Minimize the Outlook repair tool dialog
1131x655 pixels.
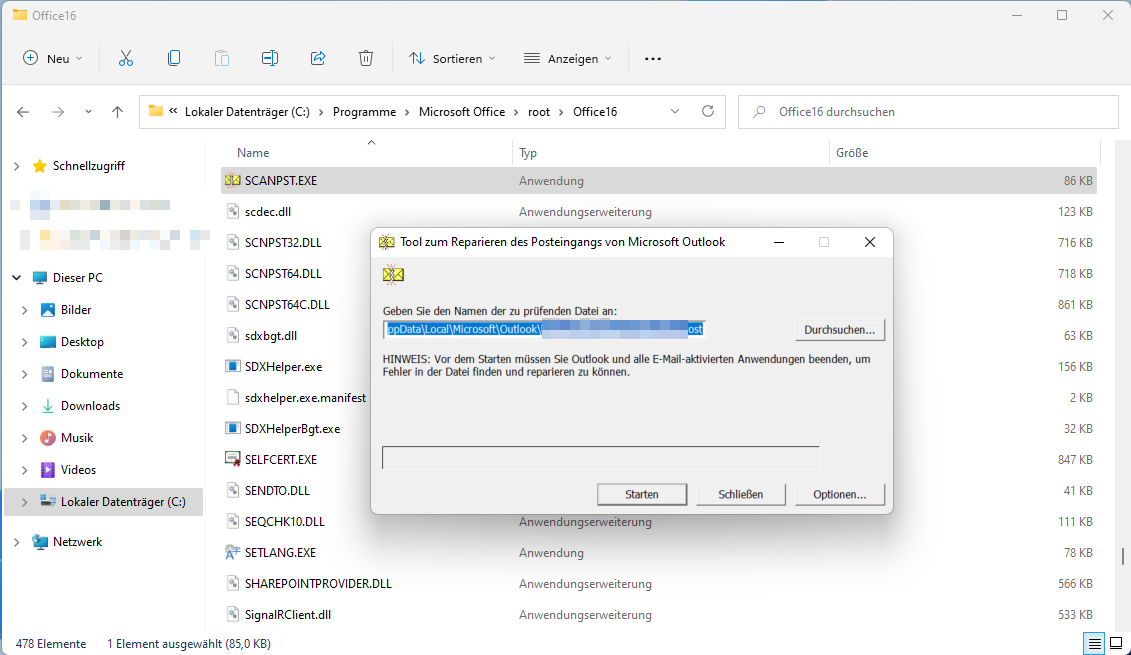(x=779, y=242)
